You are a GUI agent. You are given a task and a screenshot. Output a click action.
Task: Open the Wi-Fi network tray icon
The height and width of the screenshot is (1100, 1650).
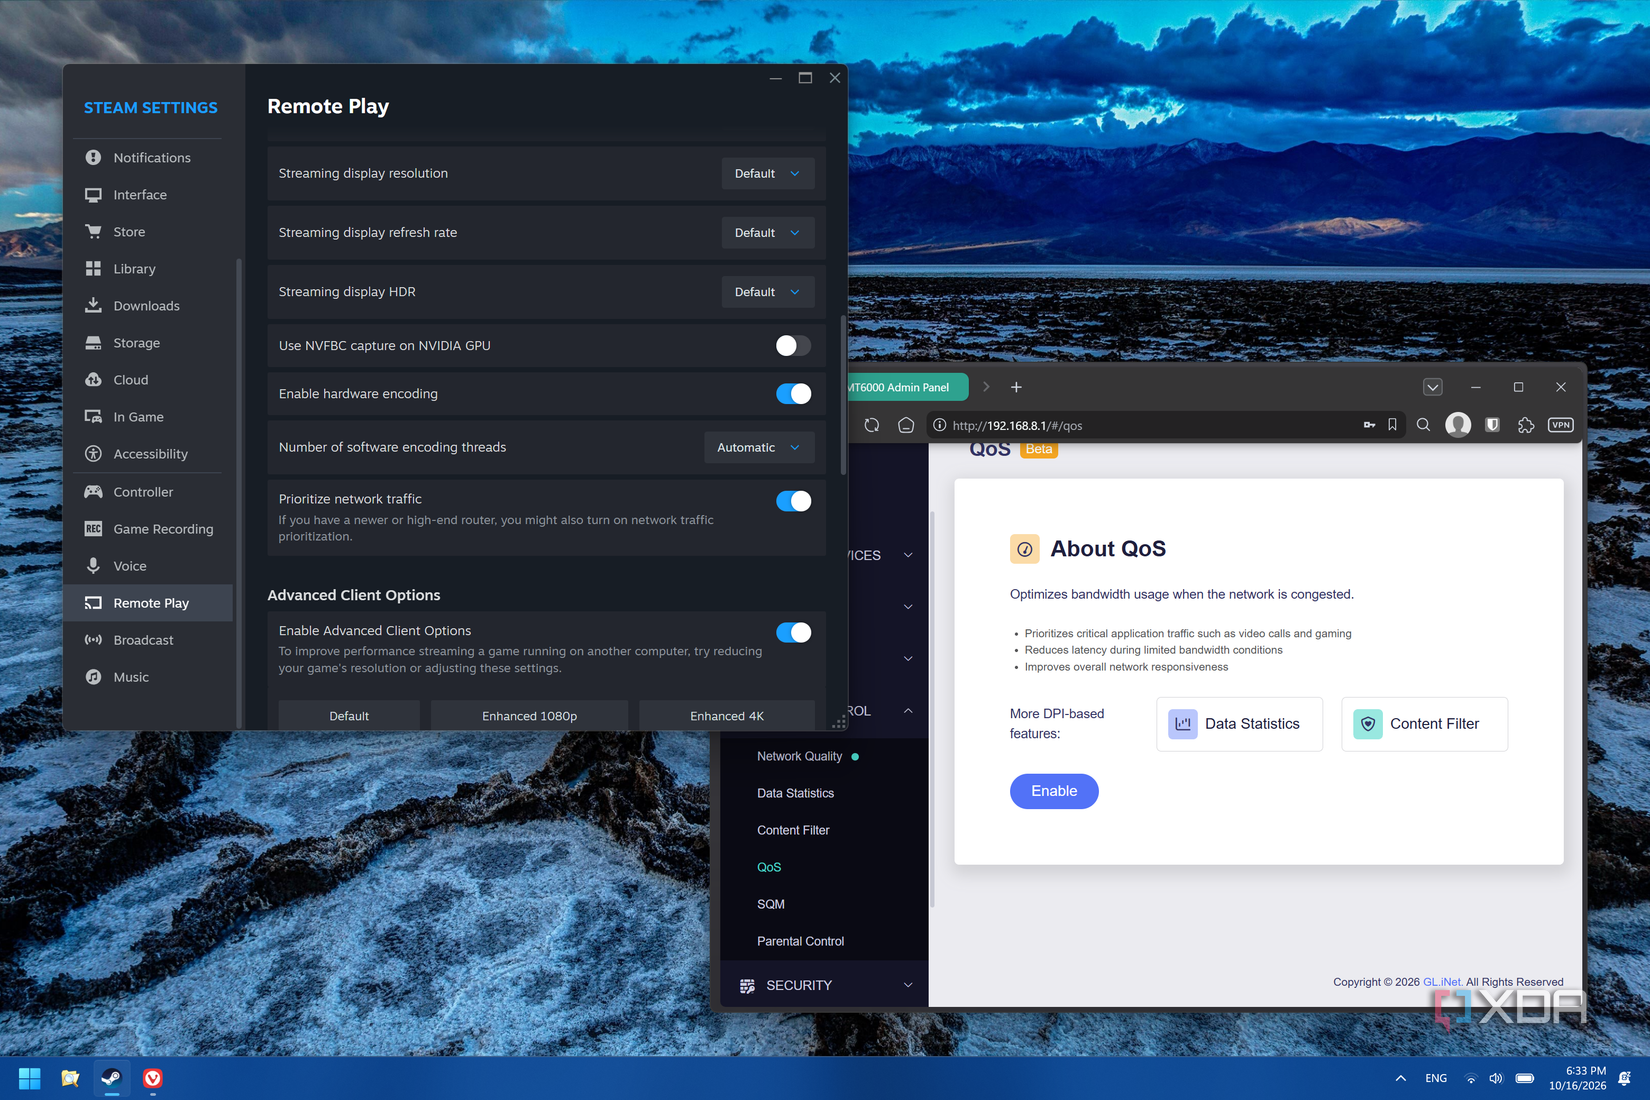(1470, 1078)
